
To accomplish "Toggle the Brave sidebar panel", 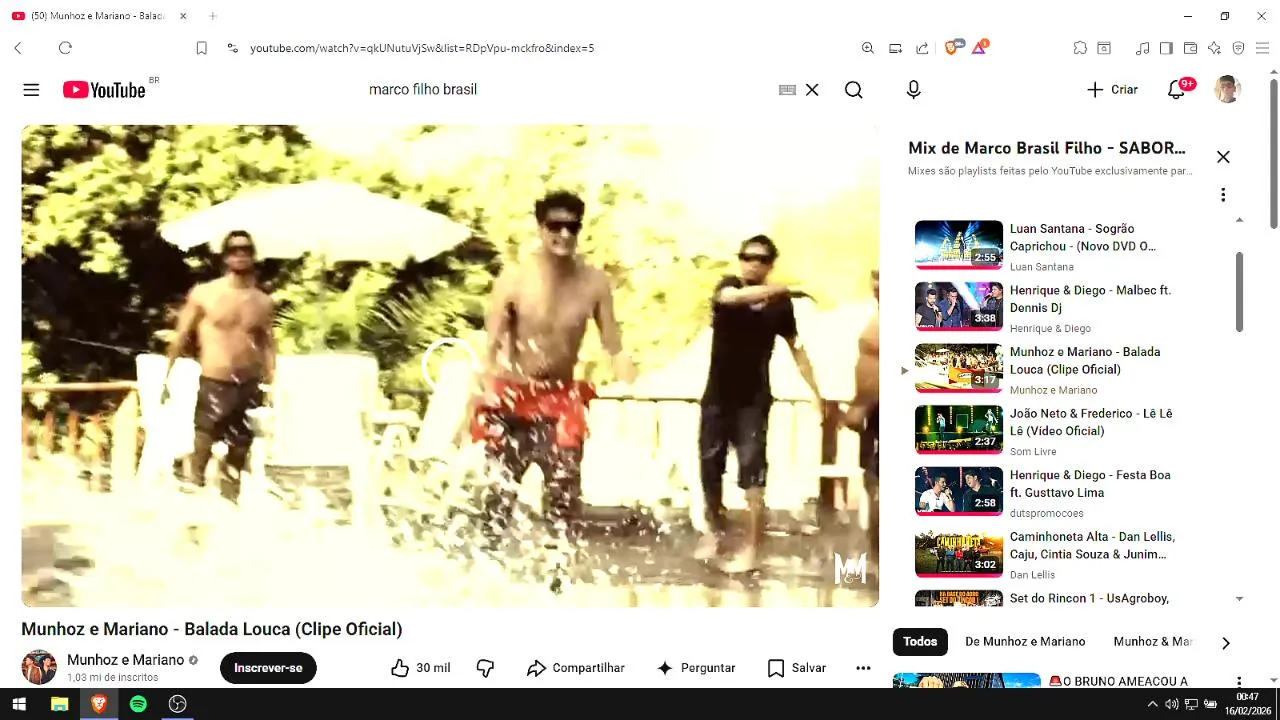I will click(x=1166, y=48).
